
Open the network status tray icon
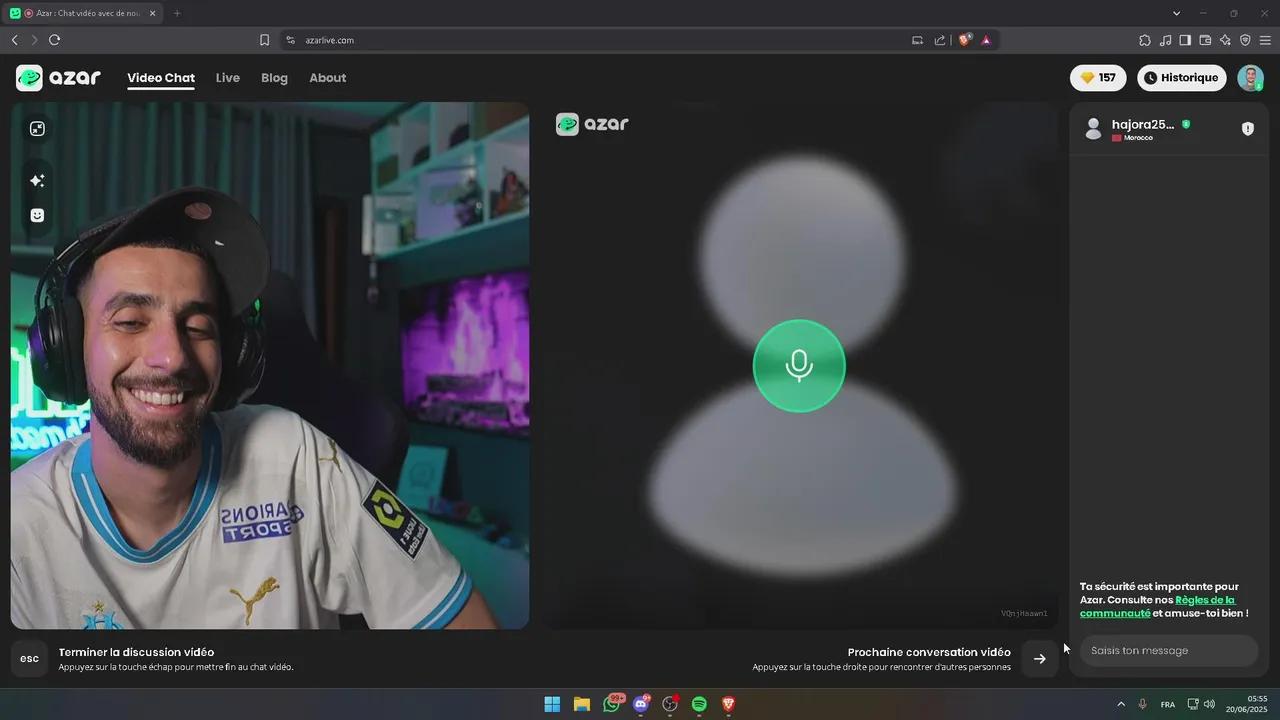point(1193,704)
